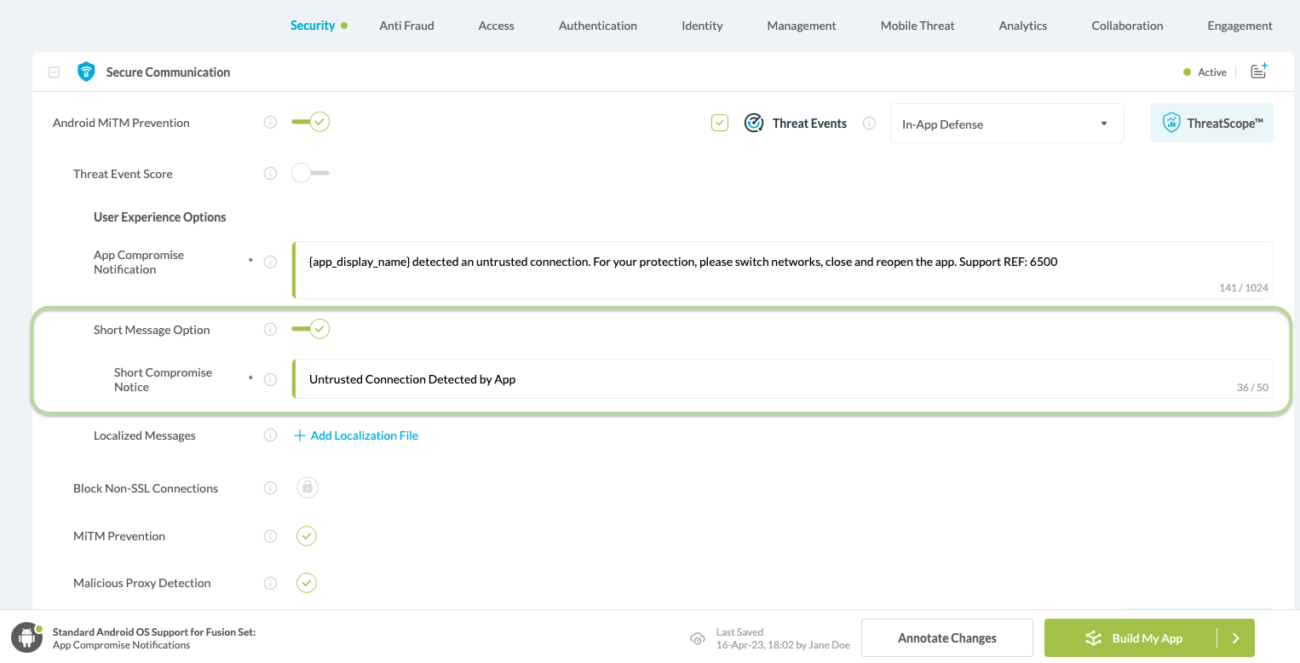Screen dimensions: 1300x663
Task: Turn off the Short Message Option toggle
Action: coord(310,329)
